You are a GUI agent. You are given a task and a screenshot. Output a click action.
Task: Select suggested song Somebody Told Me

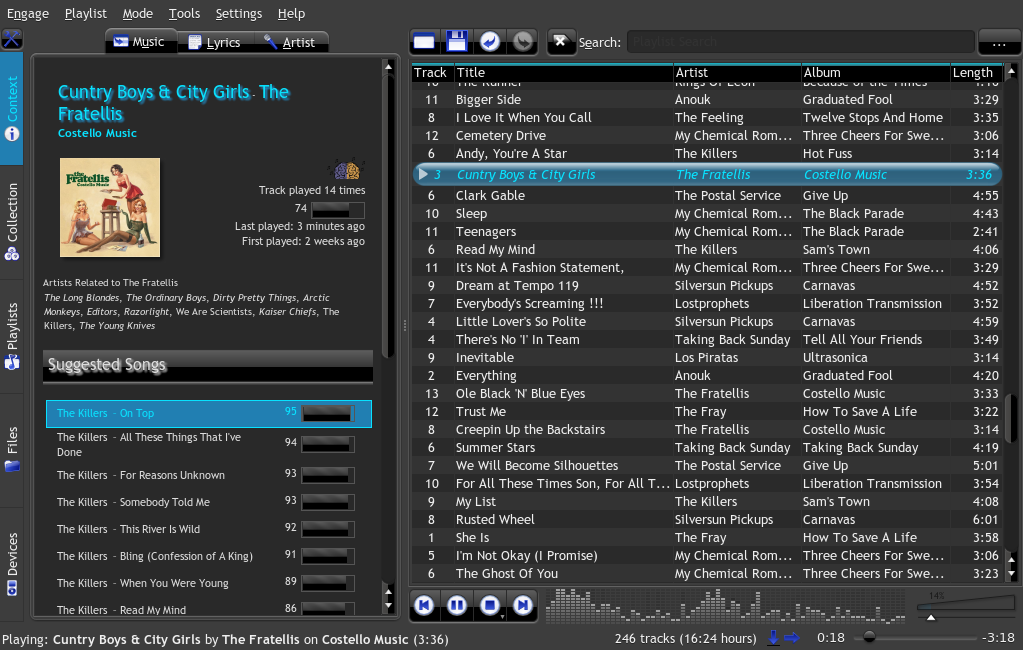(209, 502)
